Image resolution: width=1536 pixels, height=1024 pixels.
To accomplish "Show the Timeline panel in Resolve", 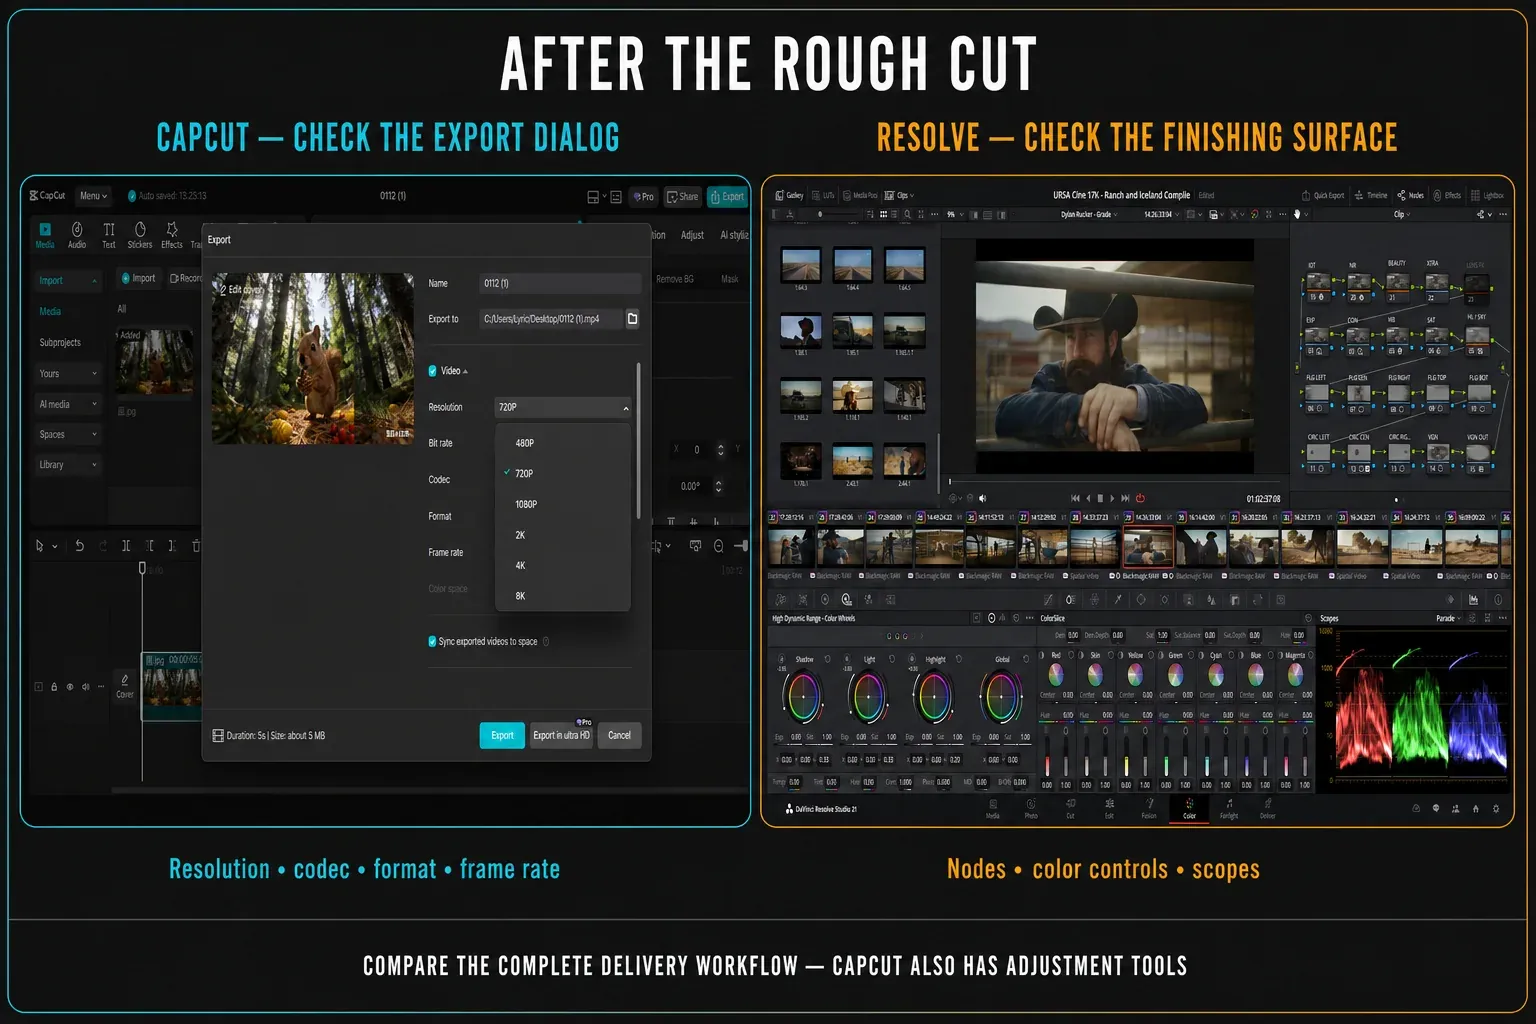I will click(1370, 196).
